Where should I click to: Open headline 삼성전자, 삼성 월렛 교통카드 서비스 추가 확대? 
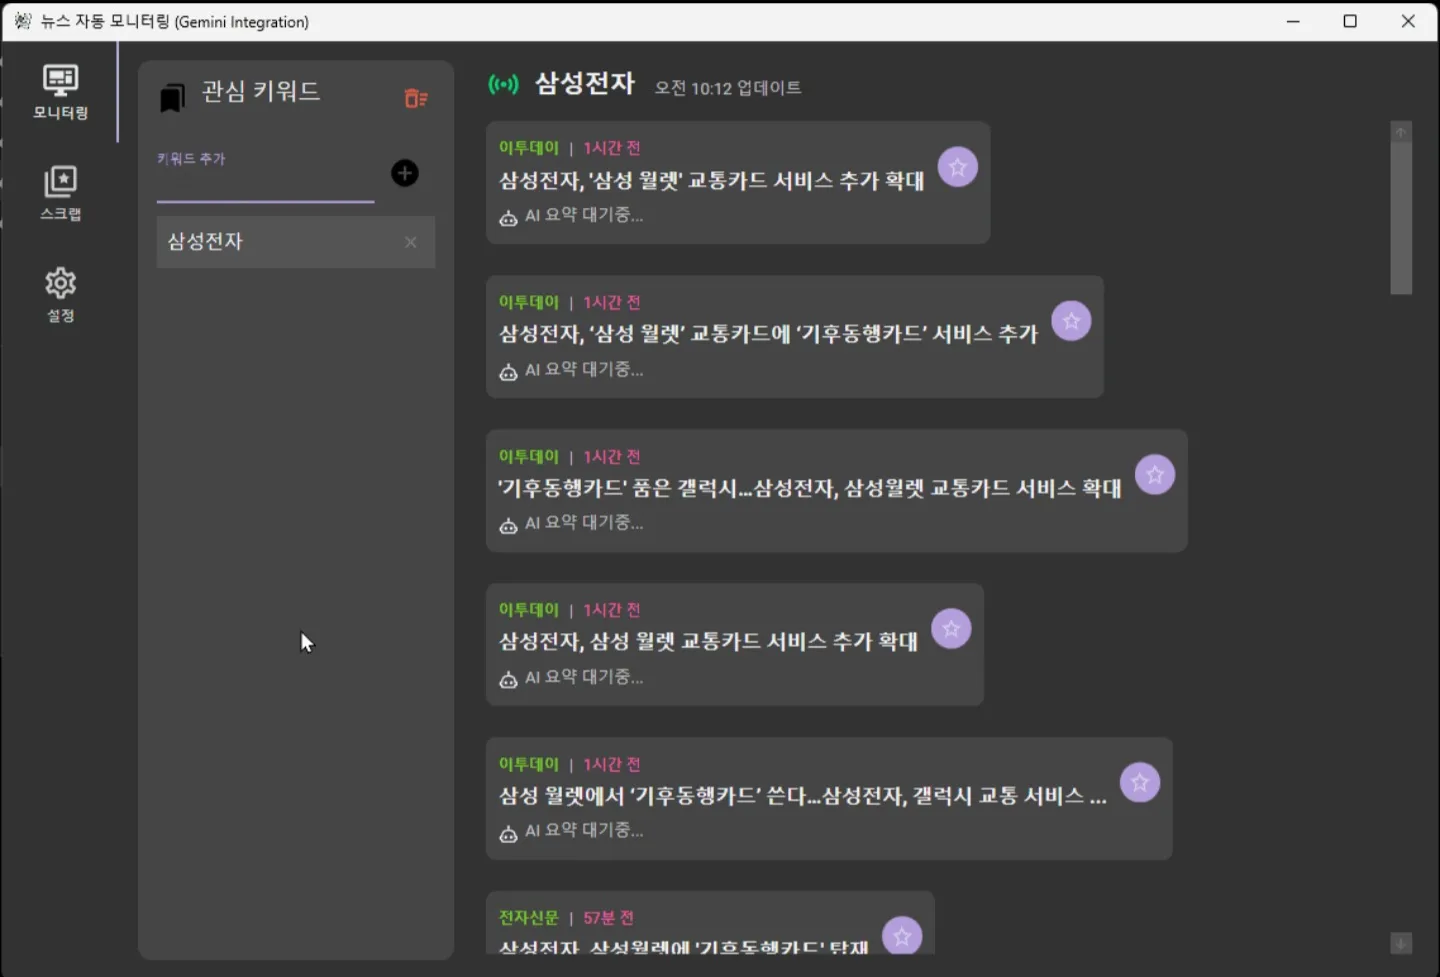tap(708, 642)
